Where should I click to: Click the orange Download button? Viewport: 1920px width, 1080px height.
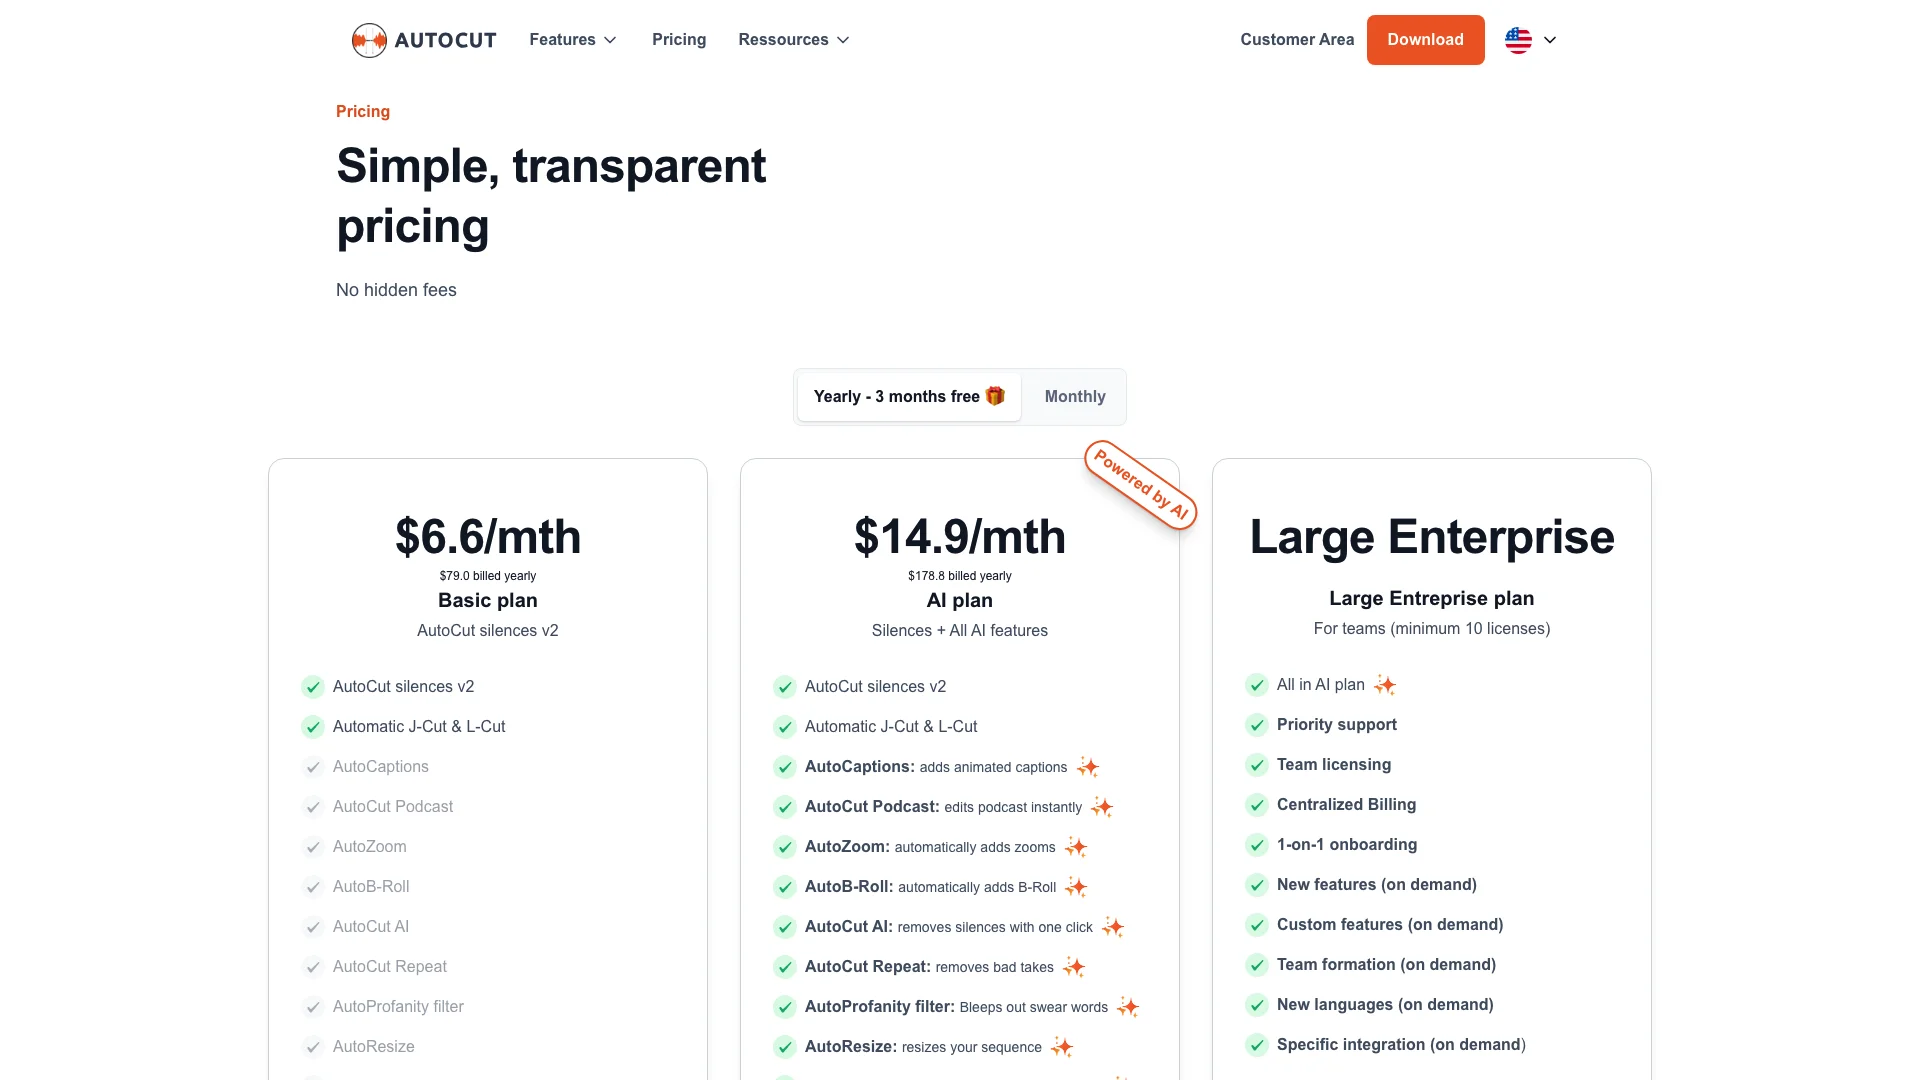pos(1425,40)
